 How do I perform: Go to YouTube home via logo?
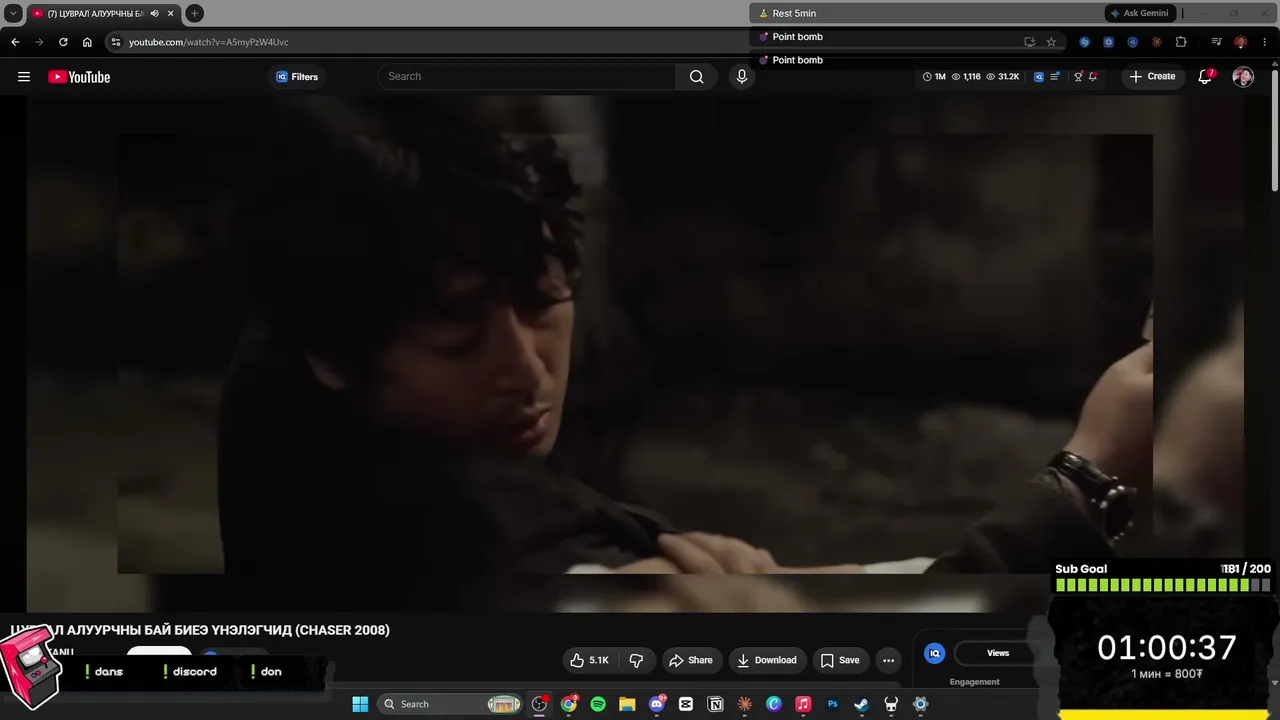click(79, 77)
